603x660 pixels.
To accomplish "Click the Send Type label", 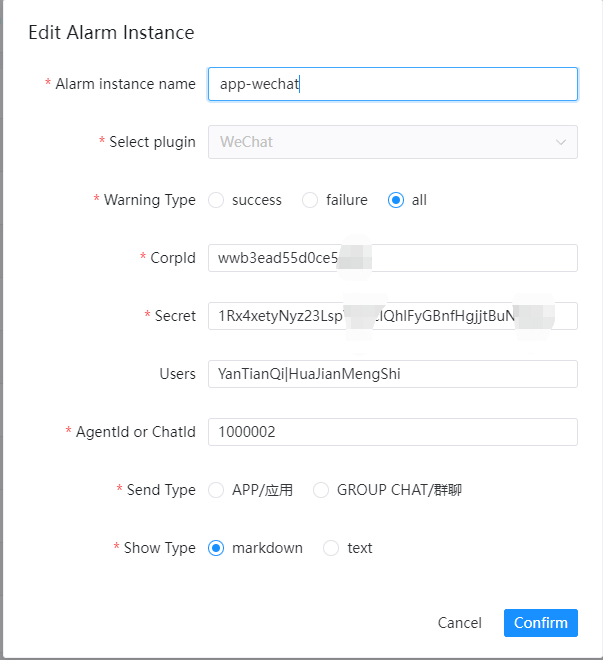I will 160,490.
